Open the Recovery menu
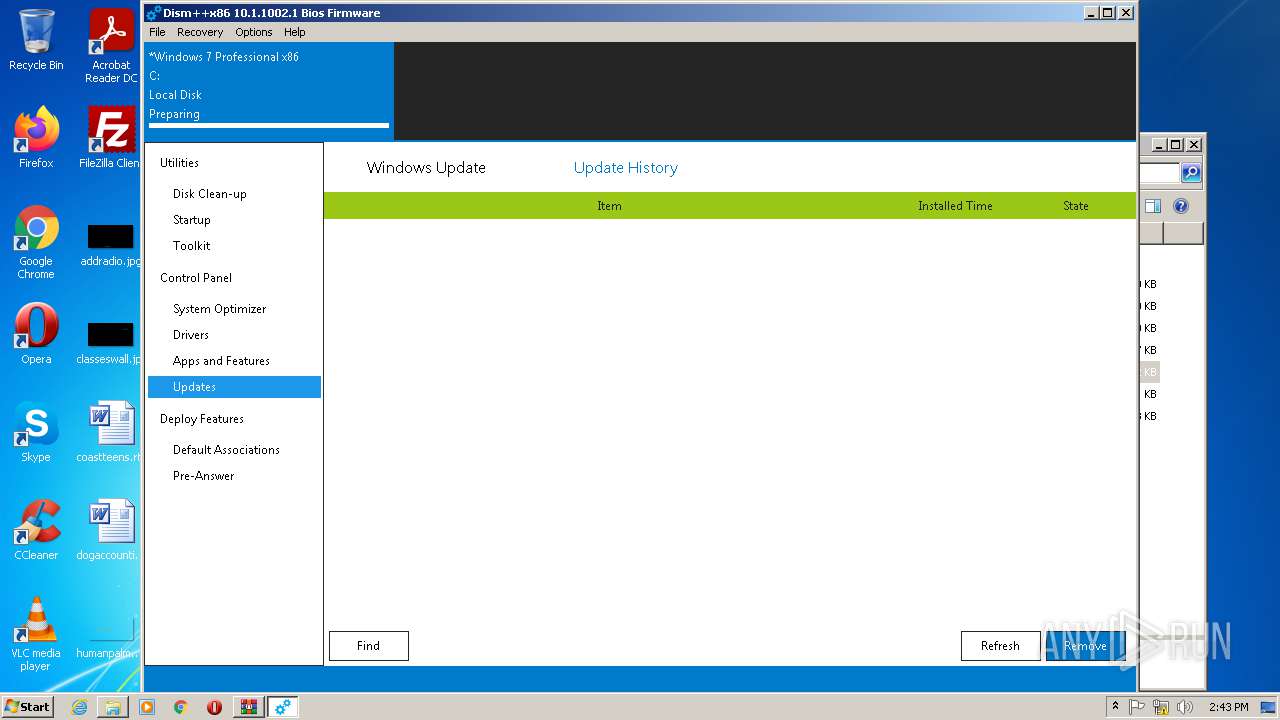1280x720 pixels. click(x=200, y=32)
